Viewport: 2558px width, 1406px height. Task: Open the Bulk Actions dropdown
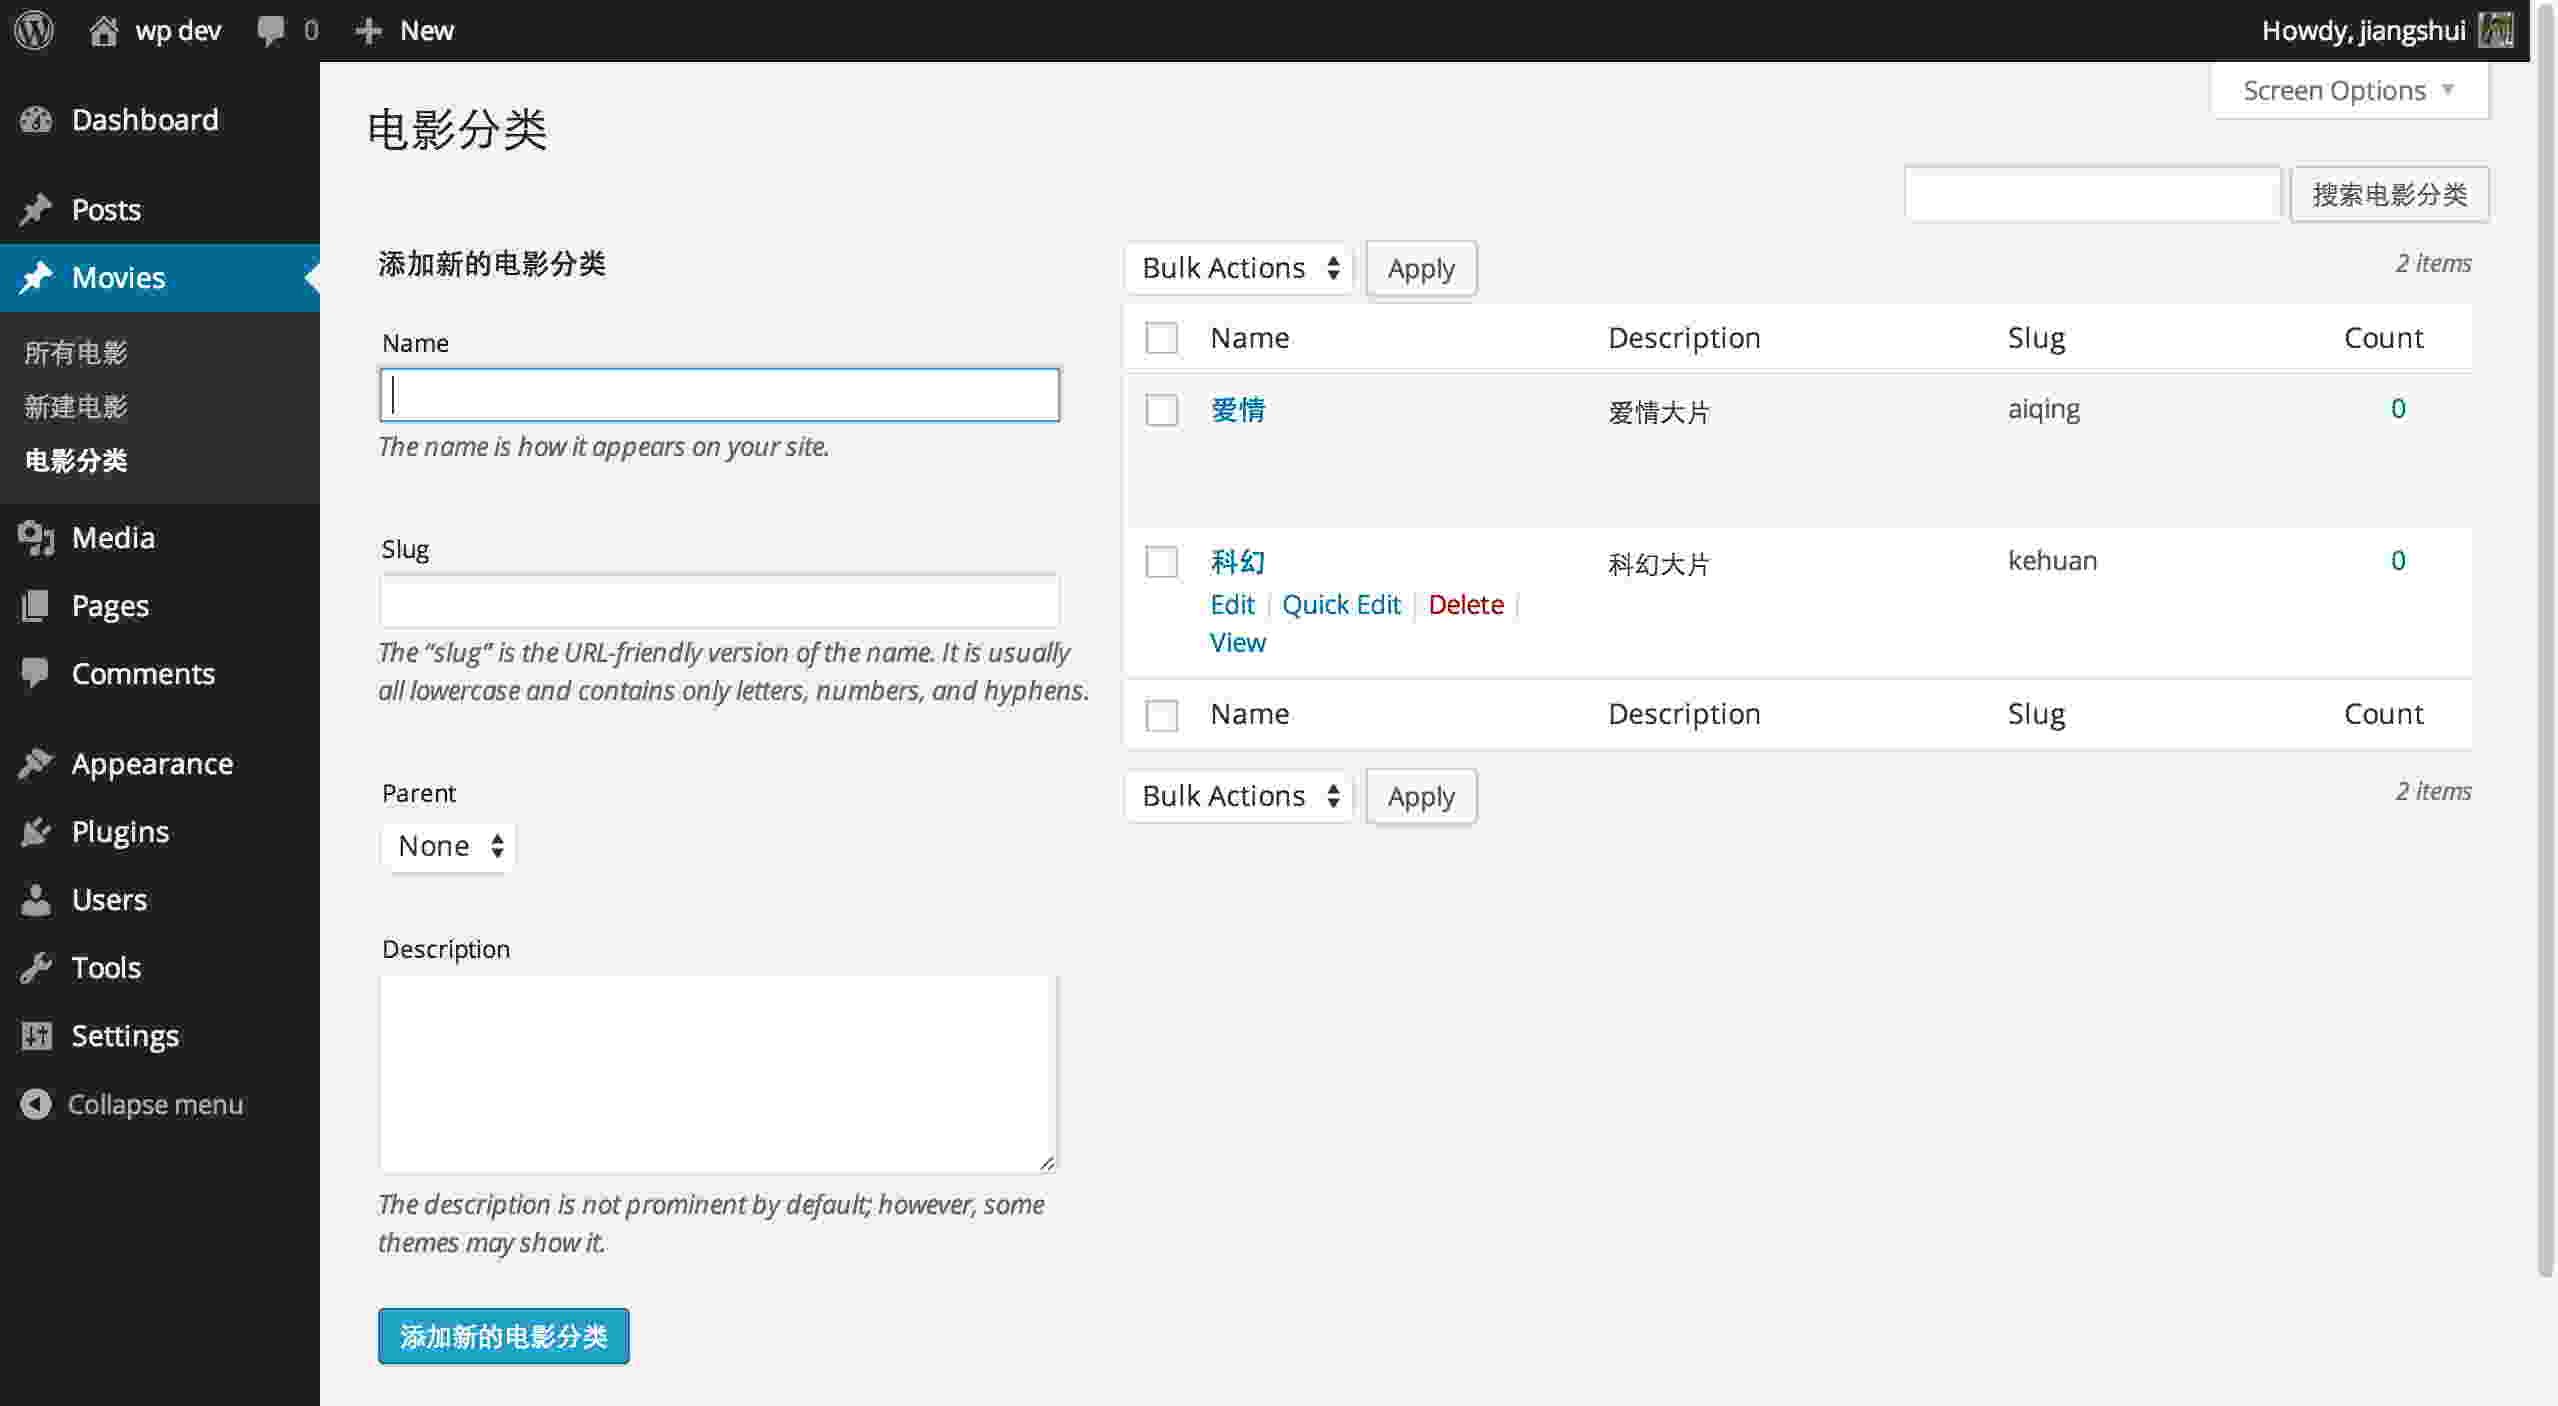click(x=1236, y=267)
